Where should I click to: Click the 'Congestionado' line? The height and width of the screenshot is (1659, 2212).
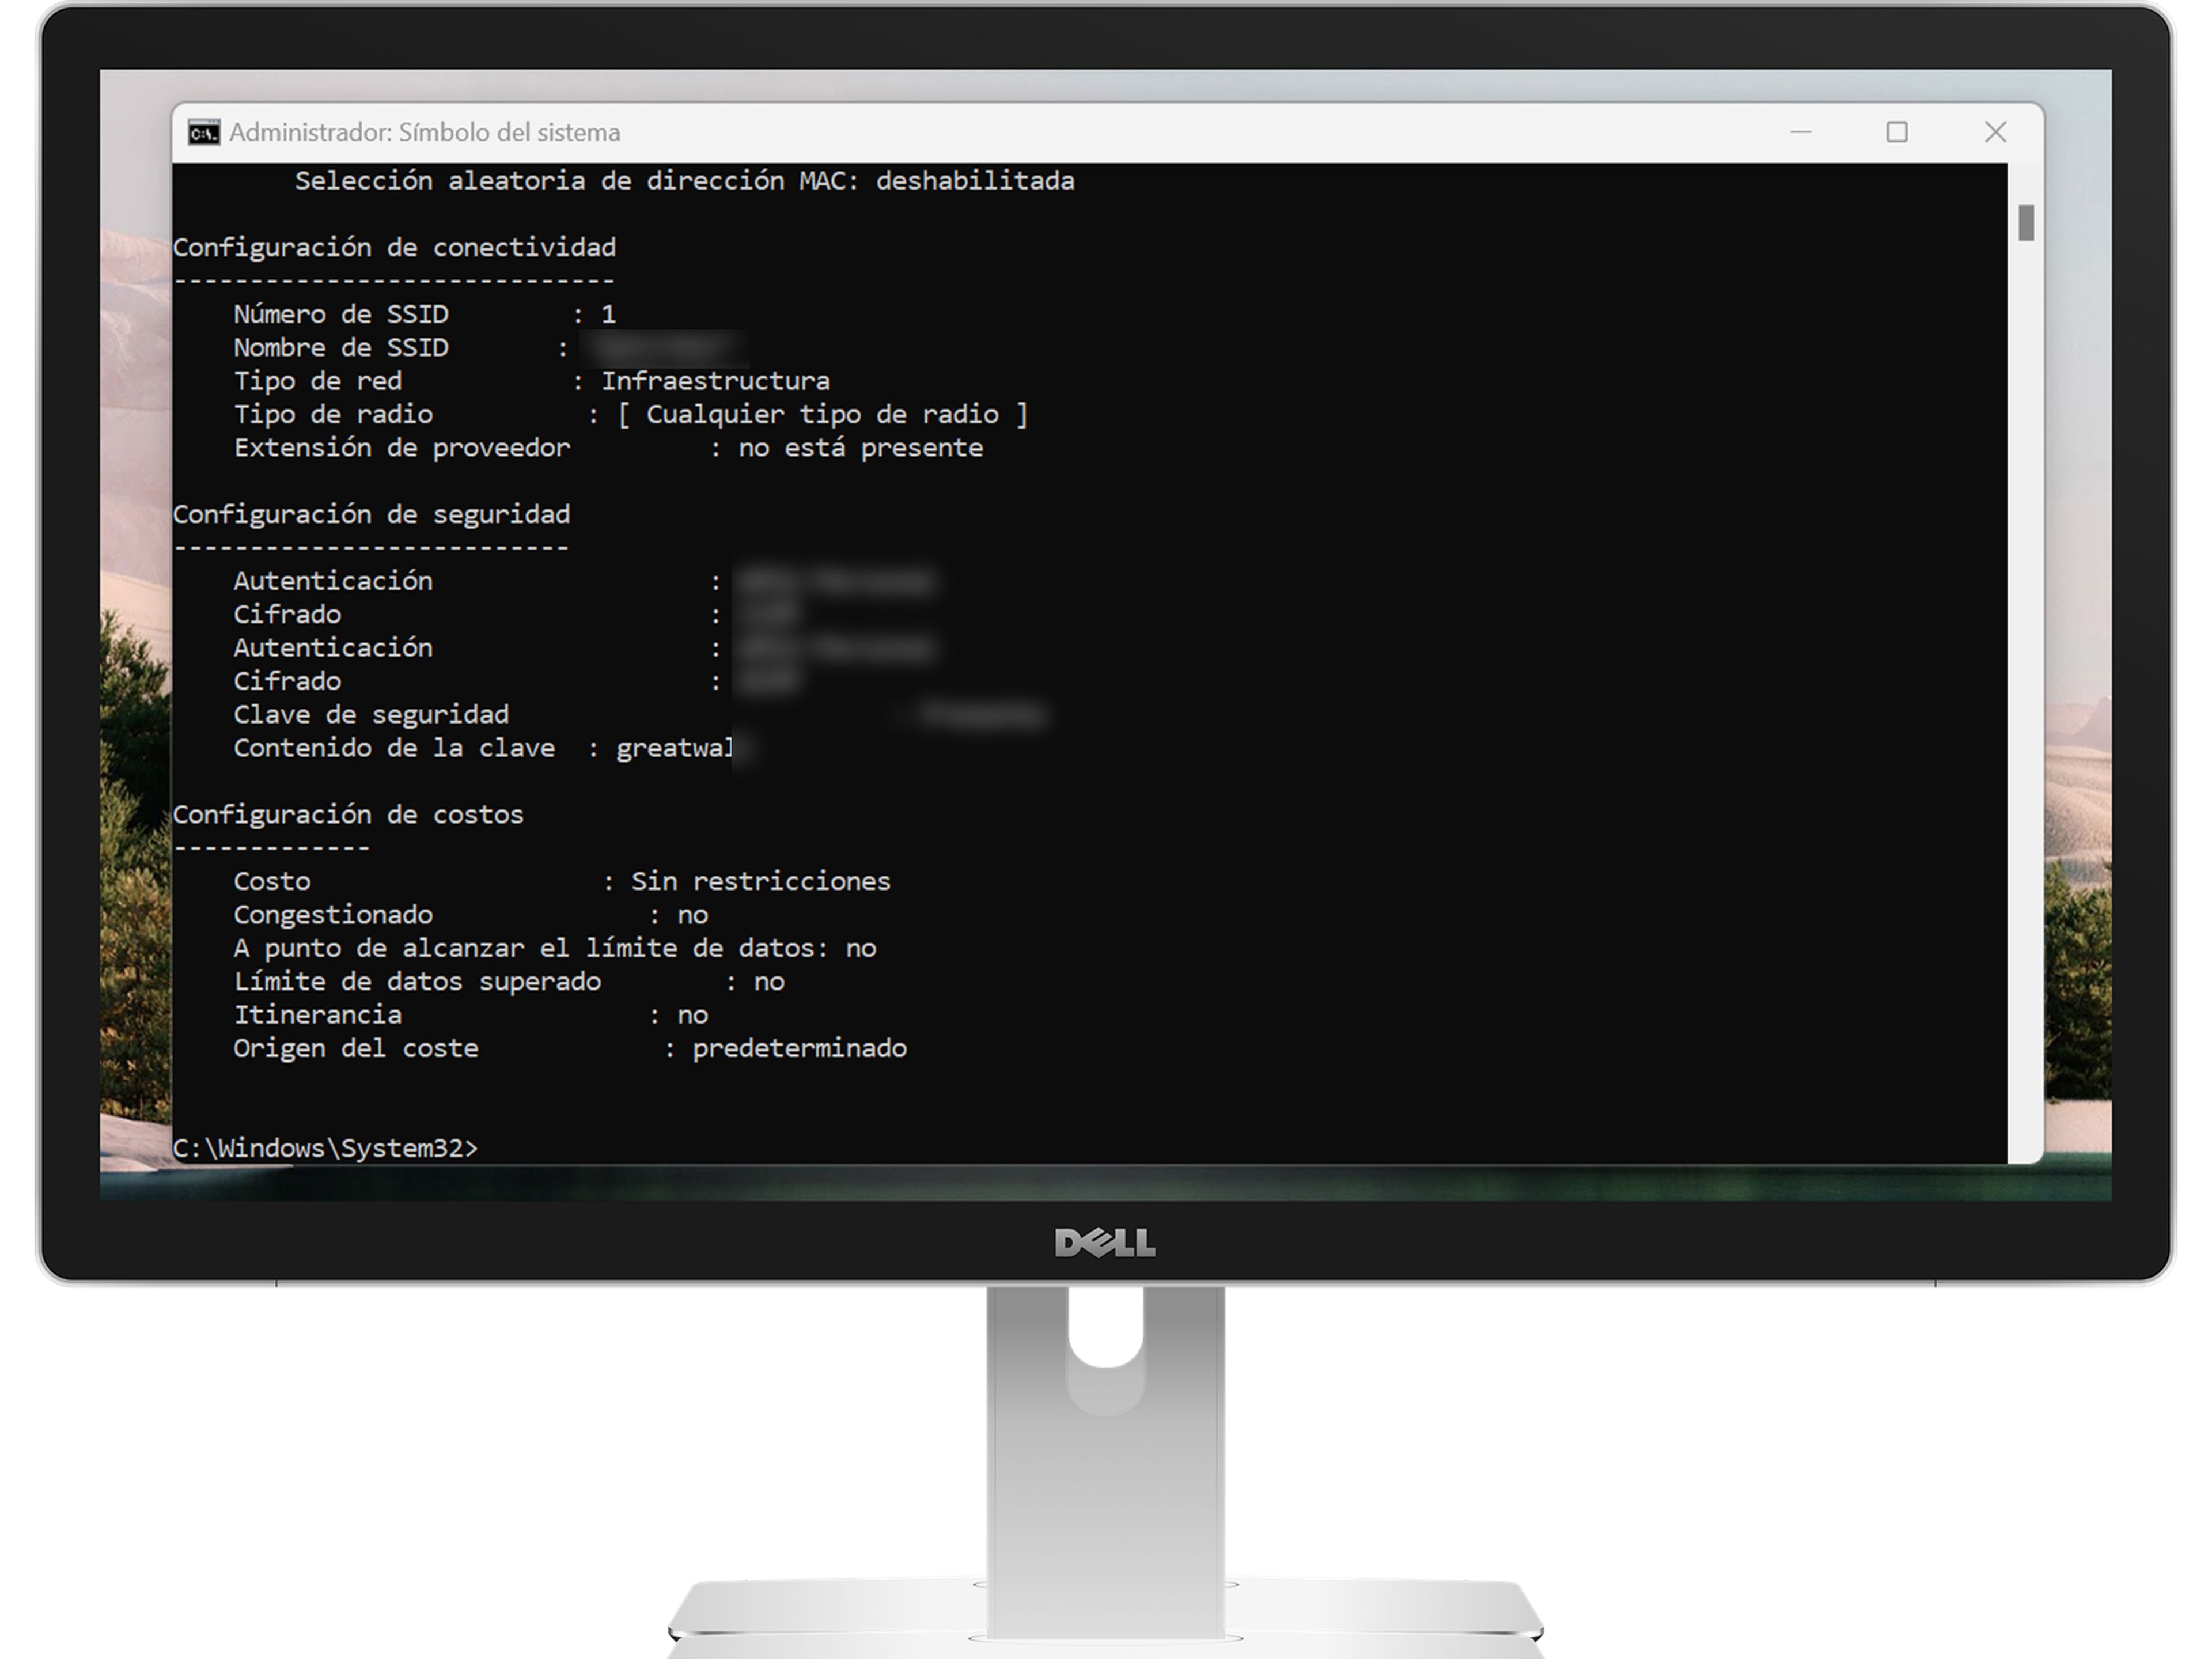[471, 915]
